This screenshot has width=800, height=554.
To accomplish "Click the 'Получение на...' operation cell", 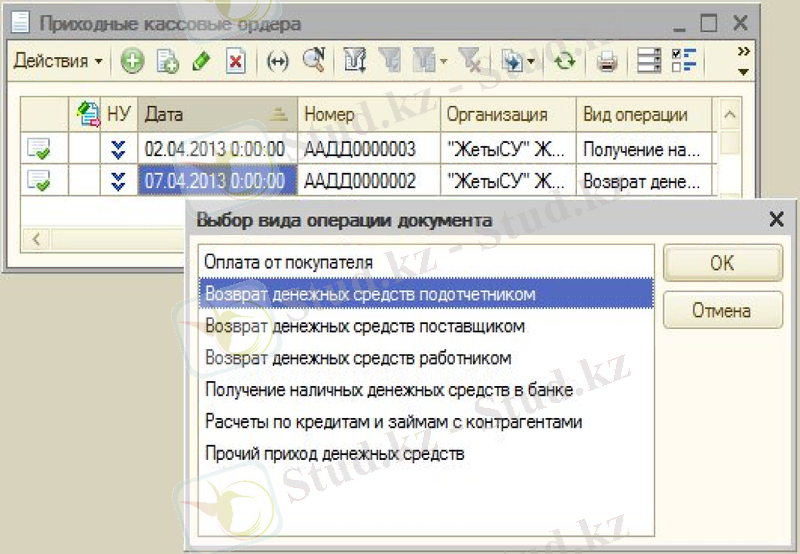I will [644, 149].
